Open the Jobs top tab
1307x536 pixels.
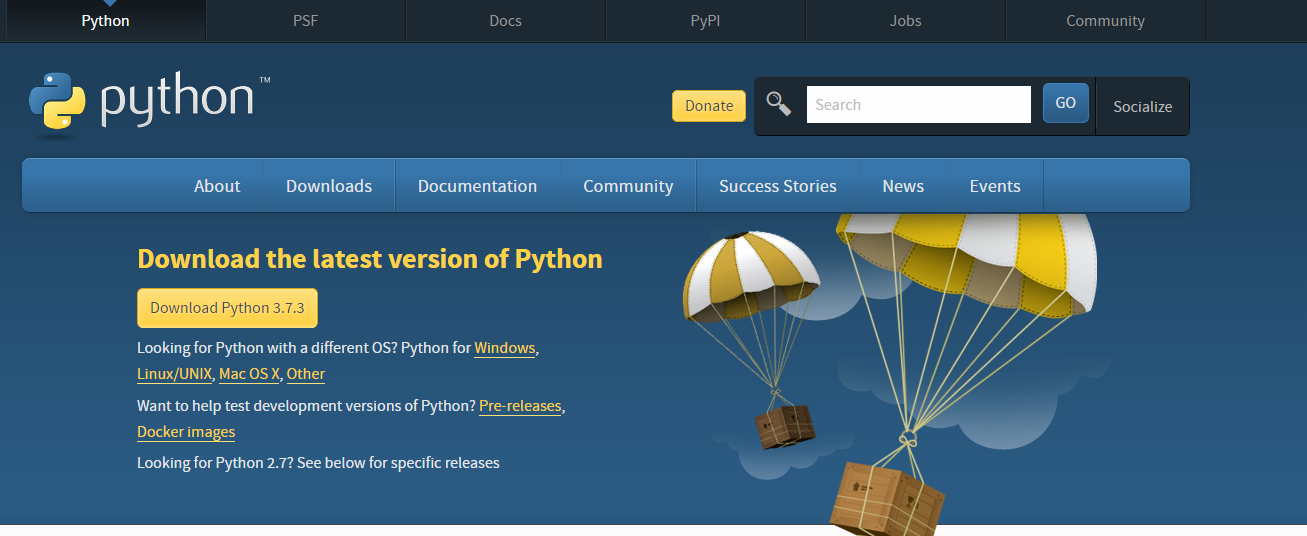coord(905,21)
